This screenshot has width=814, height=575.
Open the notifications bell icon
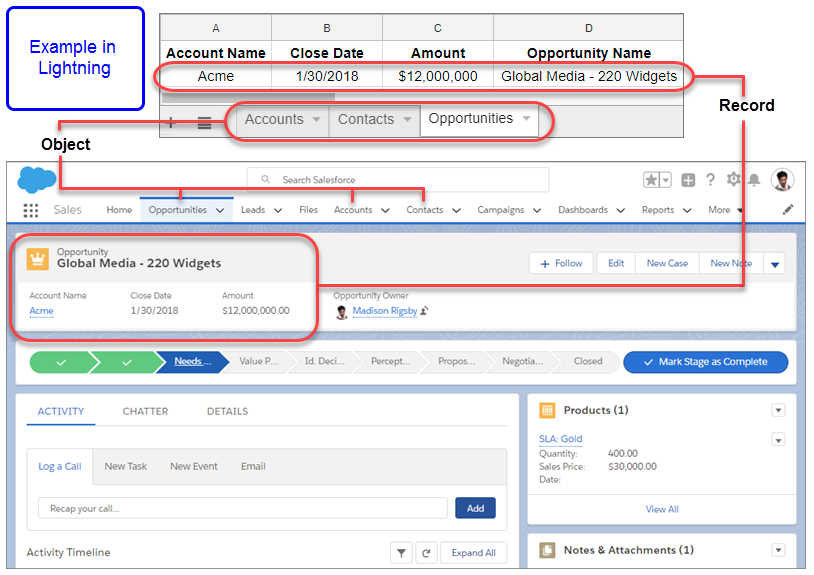754,180
